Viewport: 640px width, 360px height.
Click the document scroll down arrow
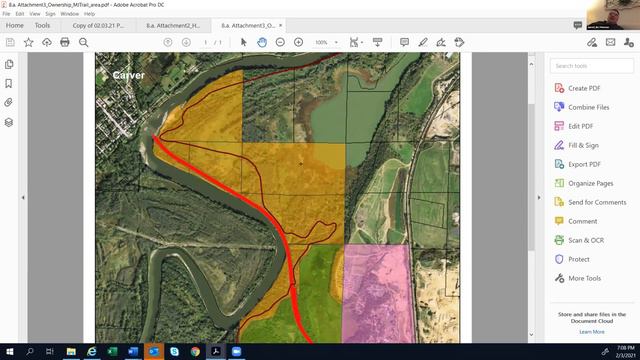(531, 335)
